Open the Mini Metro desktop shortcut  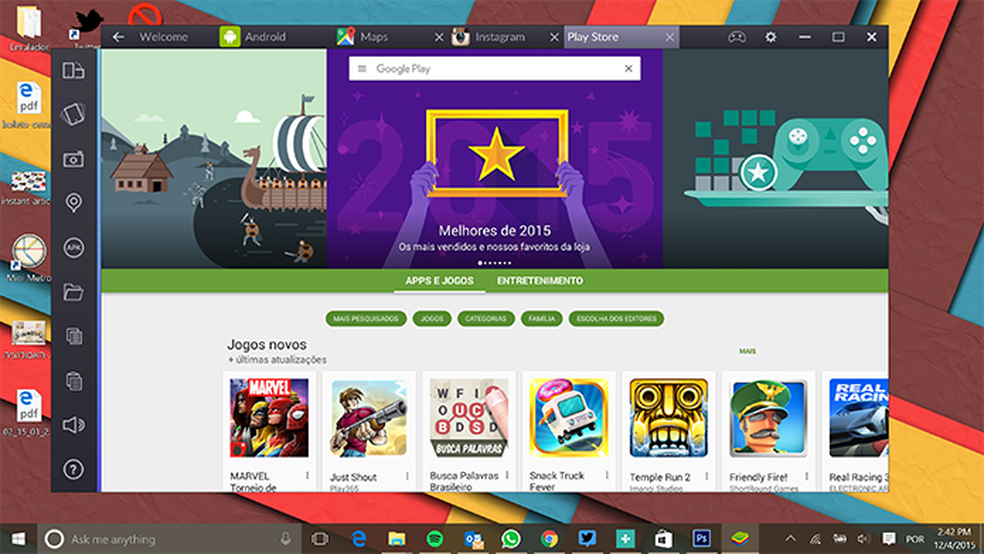(28, 258)
